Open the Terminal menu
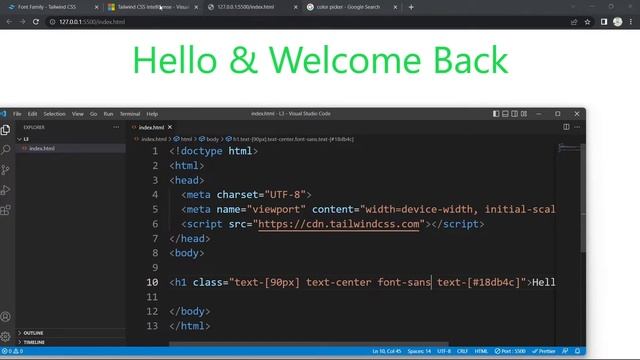The height and width of the screenshot is (360, 640). point(130,114)
